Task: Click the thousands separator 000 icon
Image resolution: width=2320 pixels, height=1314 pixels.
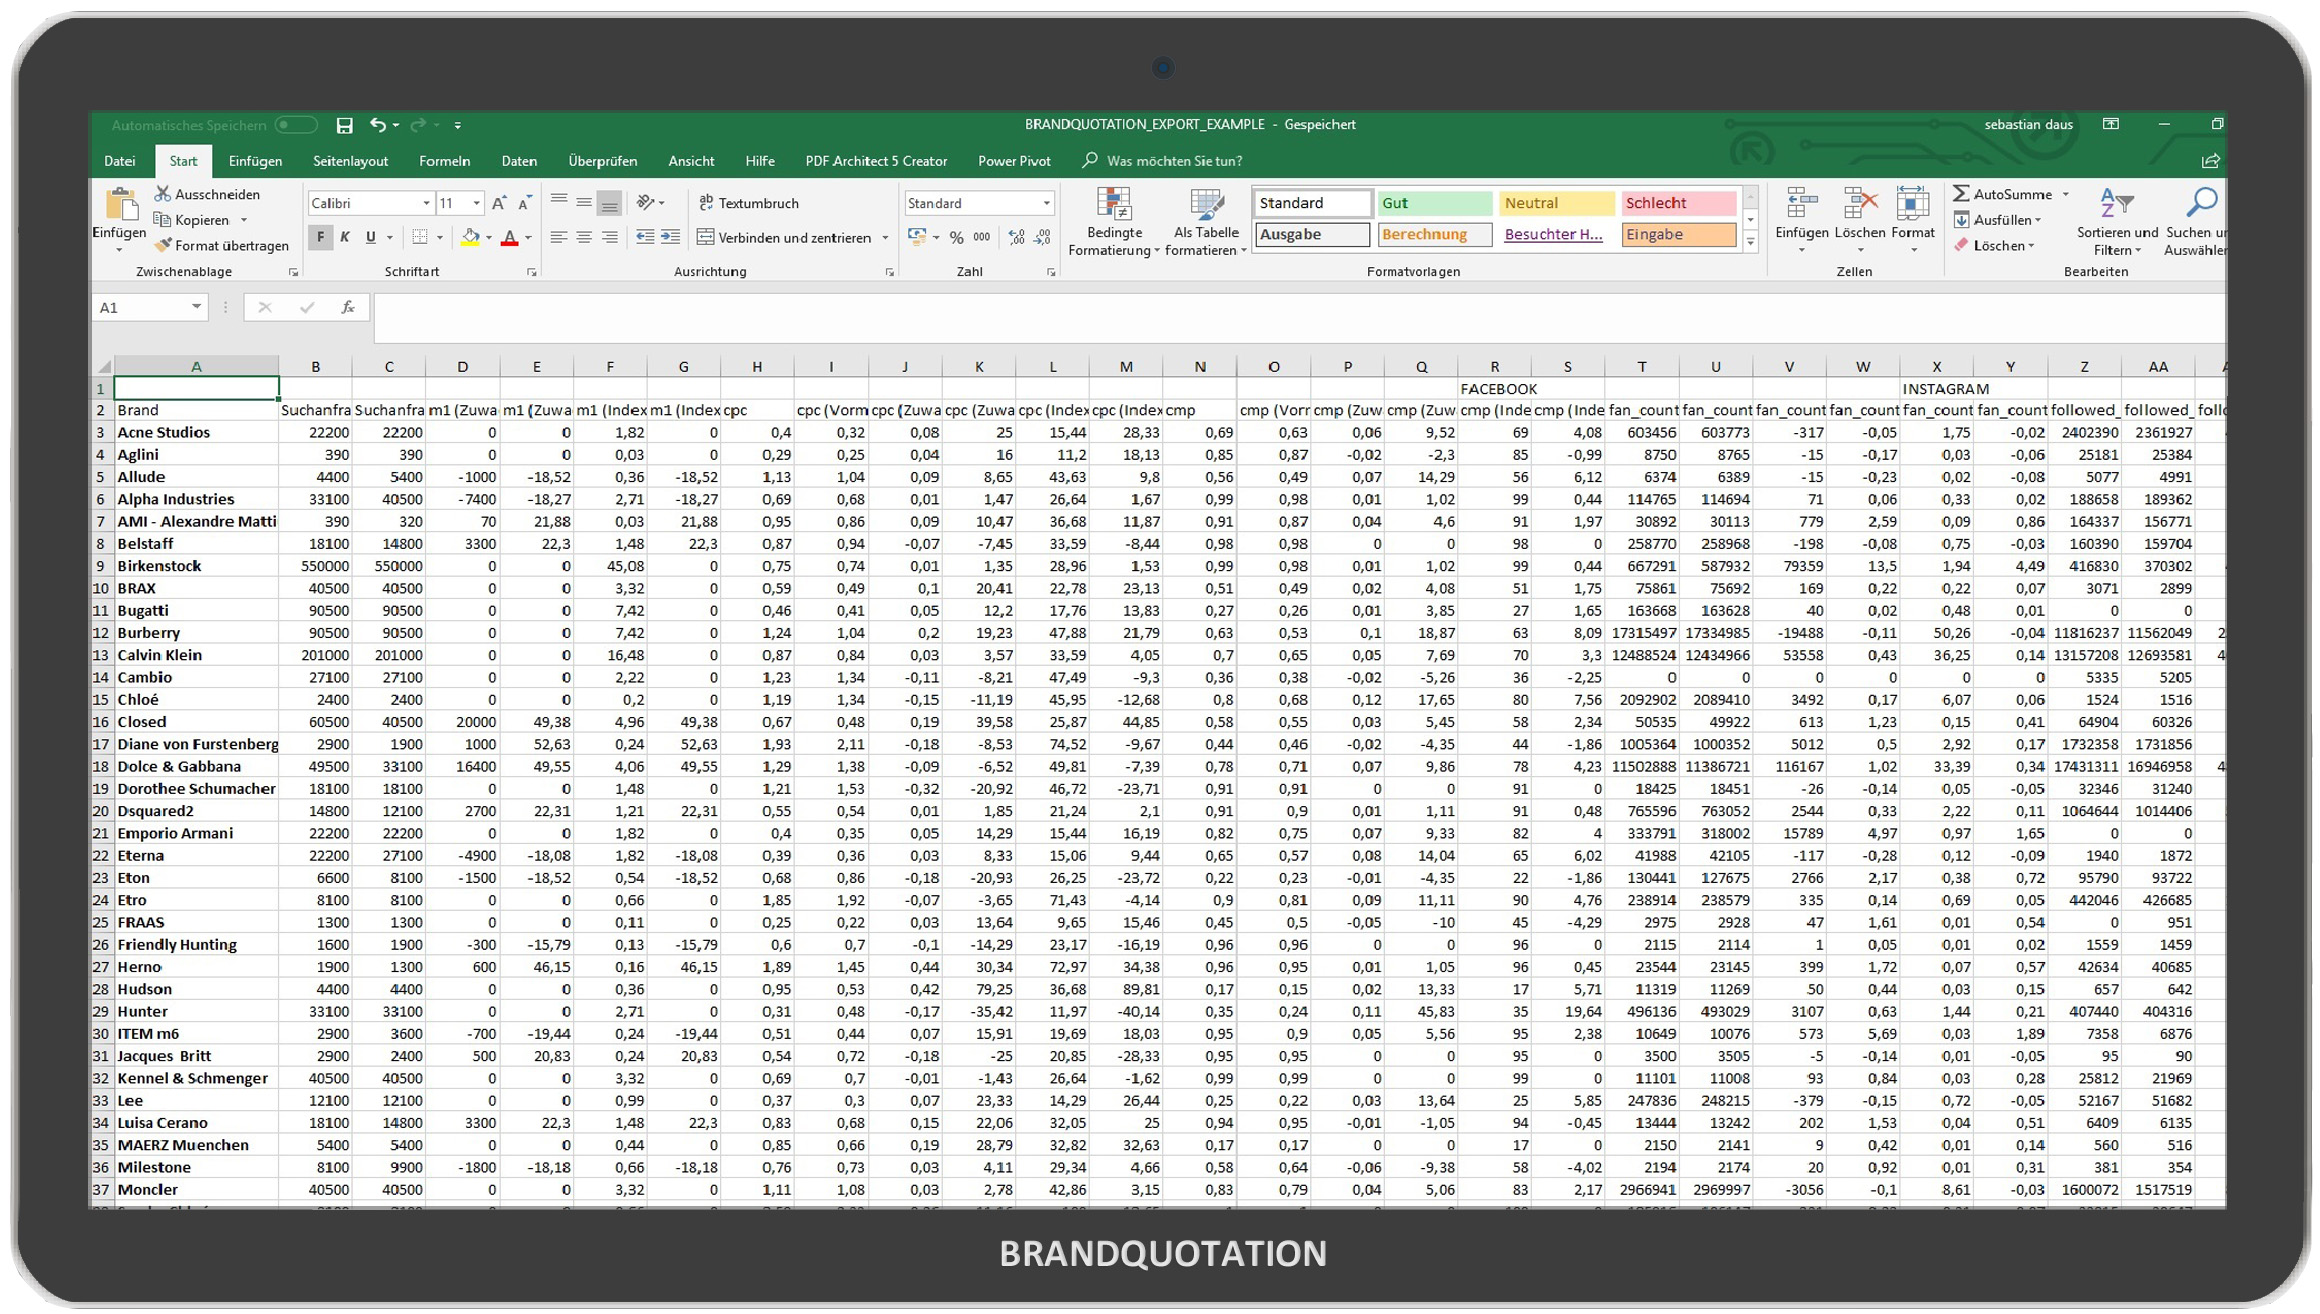Action: click(982, 238)
